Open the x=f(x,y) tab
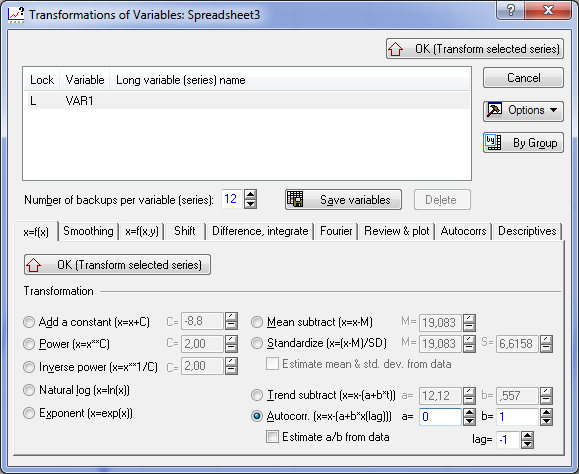Viewport: 579px width, 474px height. (x=142, y=231)
